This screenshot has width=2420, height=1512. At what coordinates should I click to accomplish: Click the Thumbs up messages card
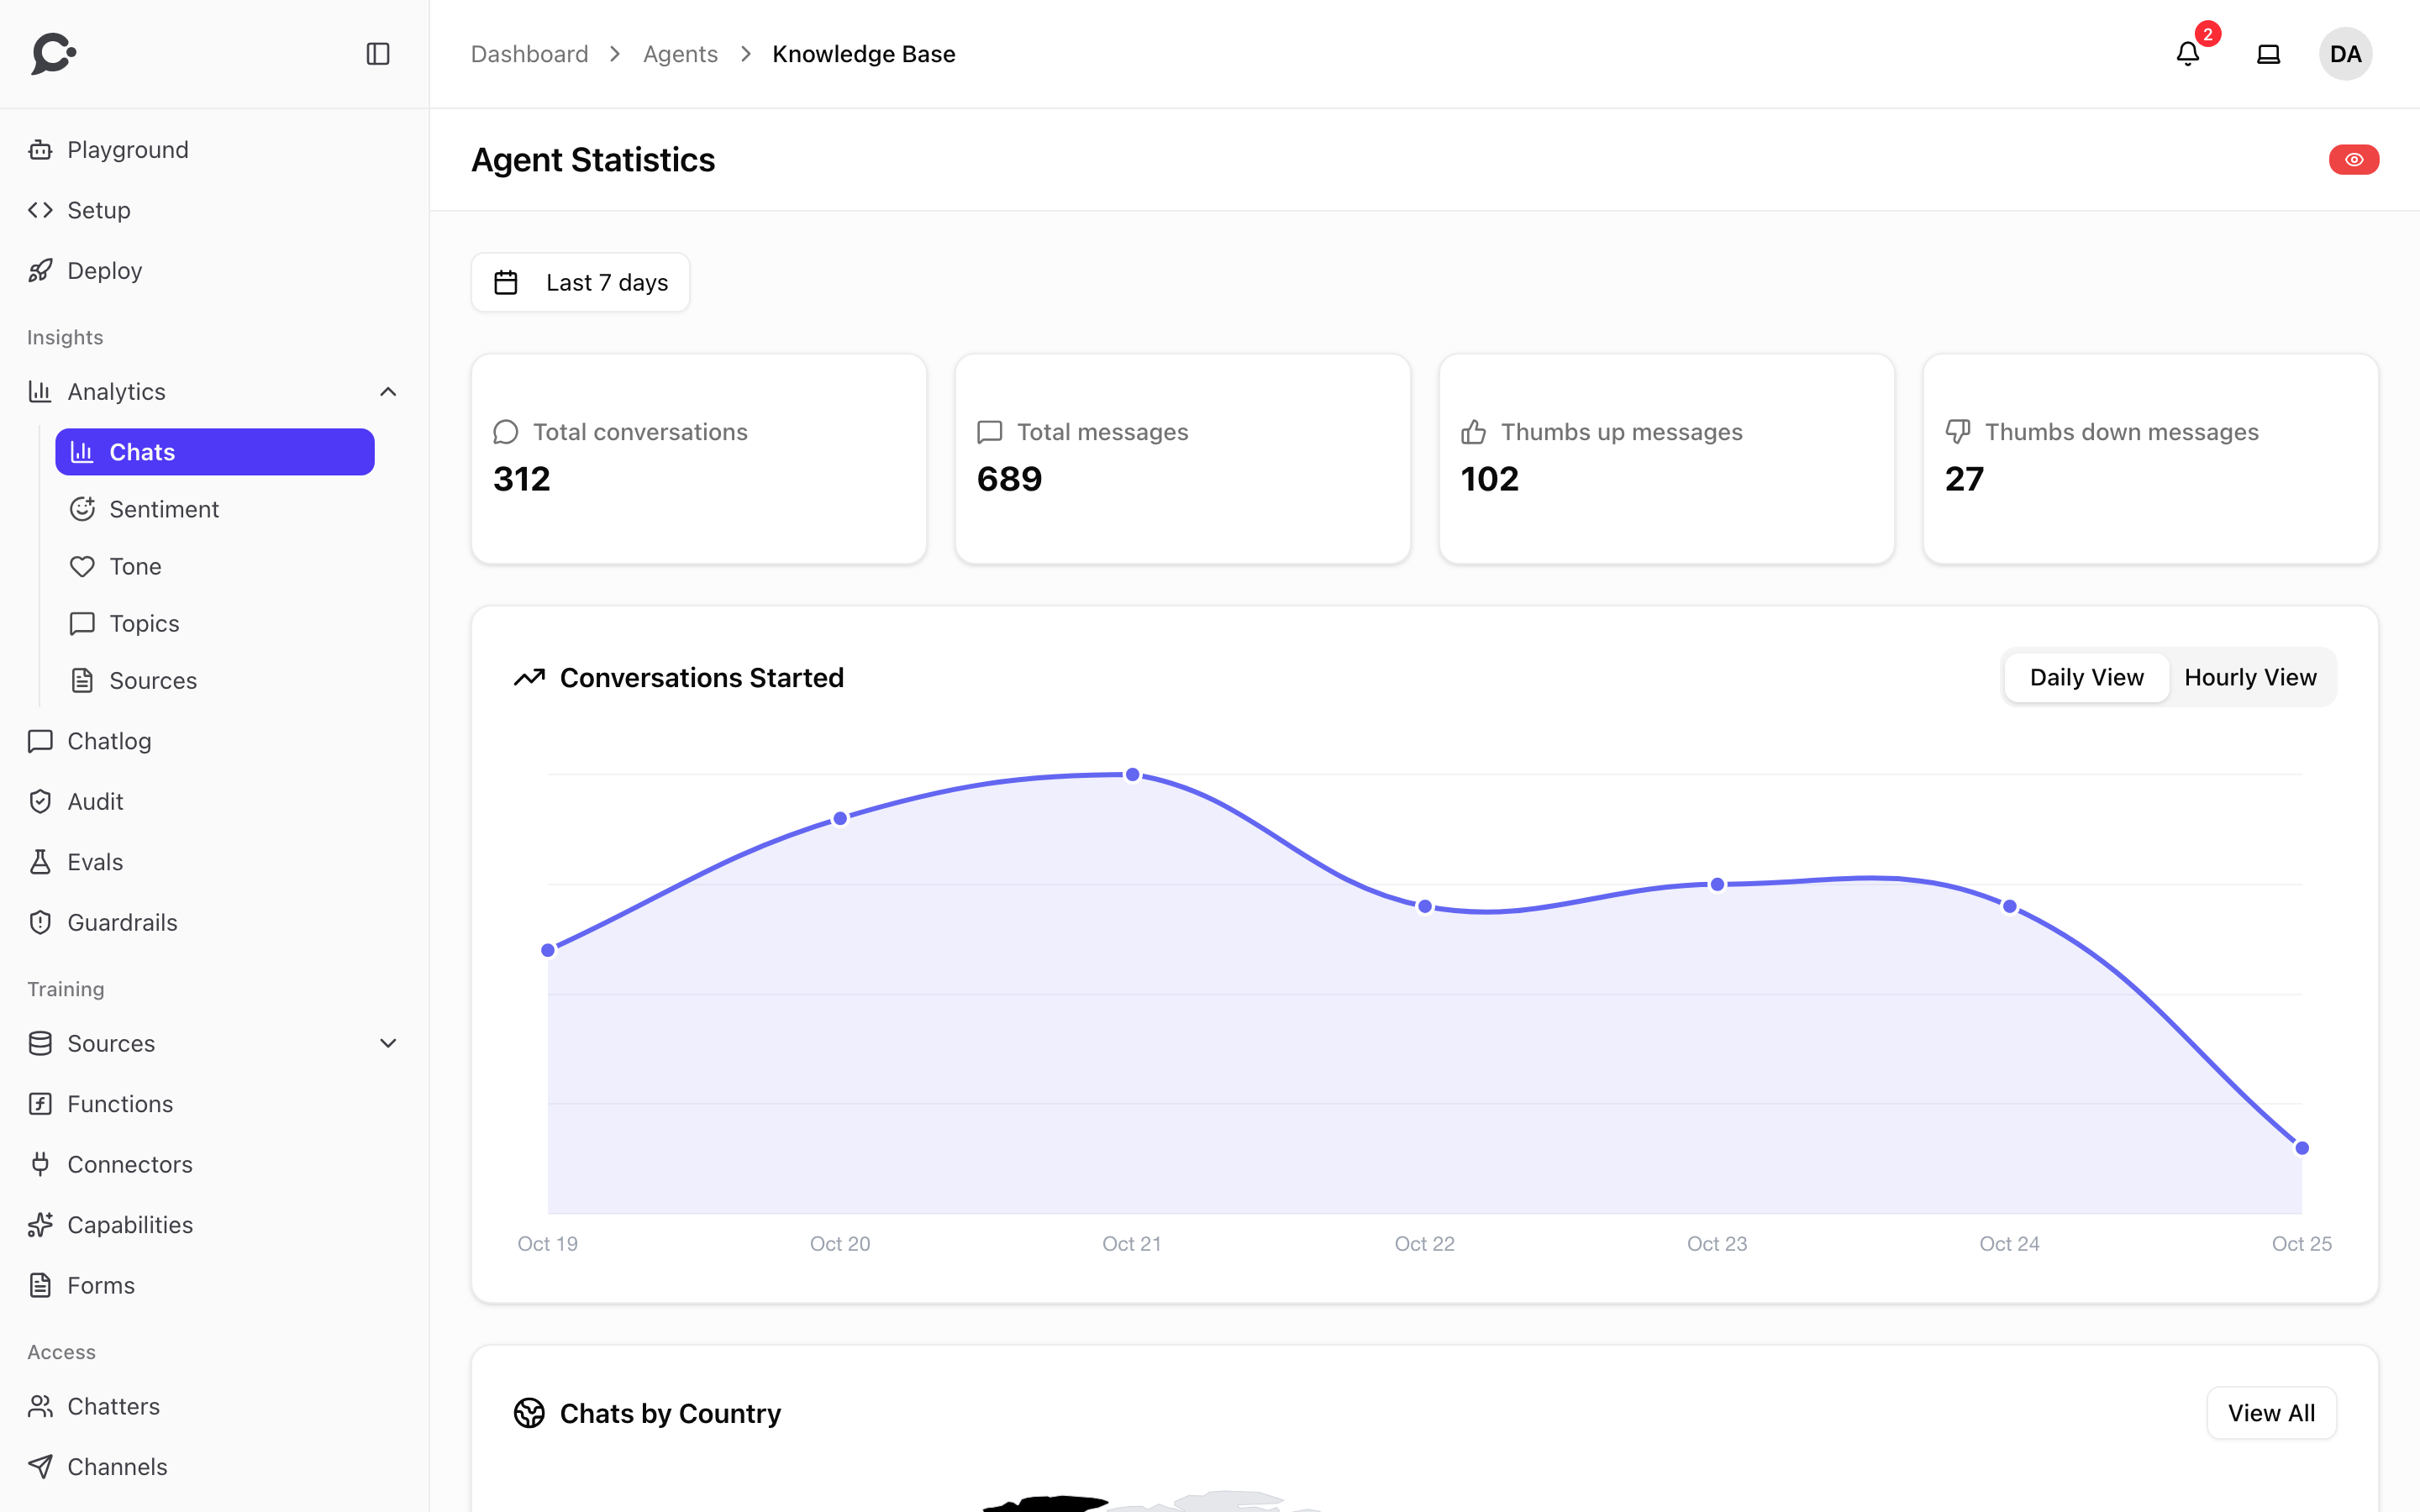pyautogui.click(x=1666, y=459)
